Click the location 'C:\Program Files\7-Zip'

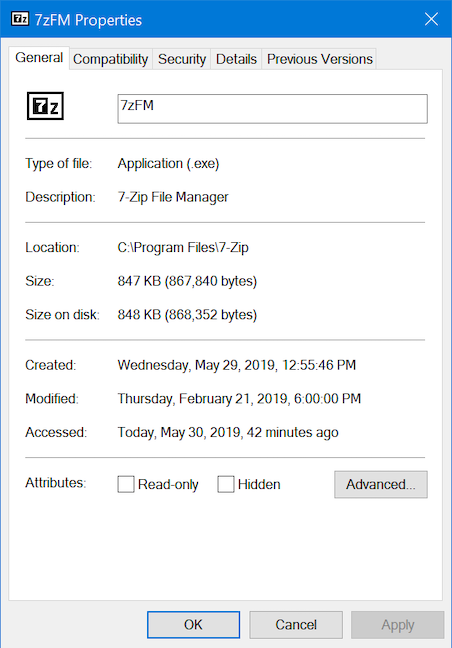tap(183, 248)
